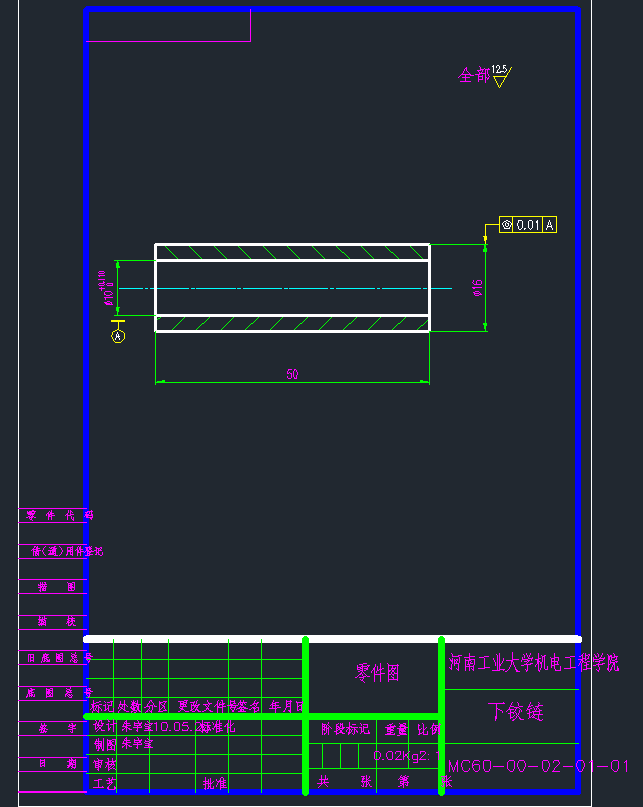The image size is (643, 807).
Task: Click the circled datum A symbol
Action: pos(118,336)
